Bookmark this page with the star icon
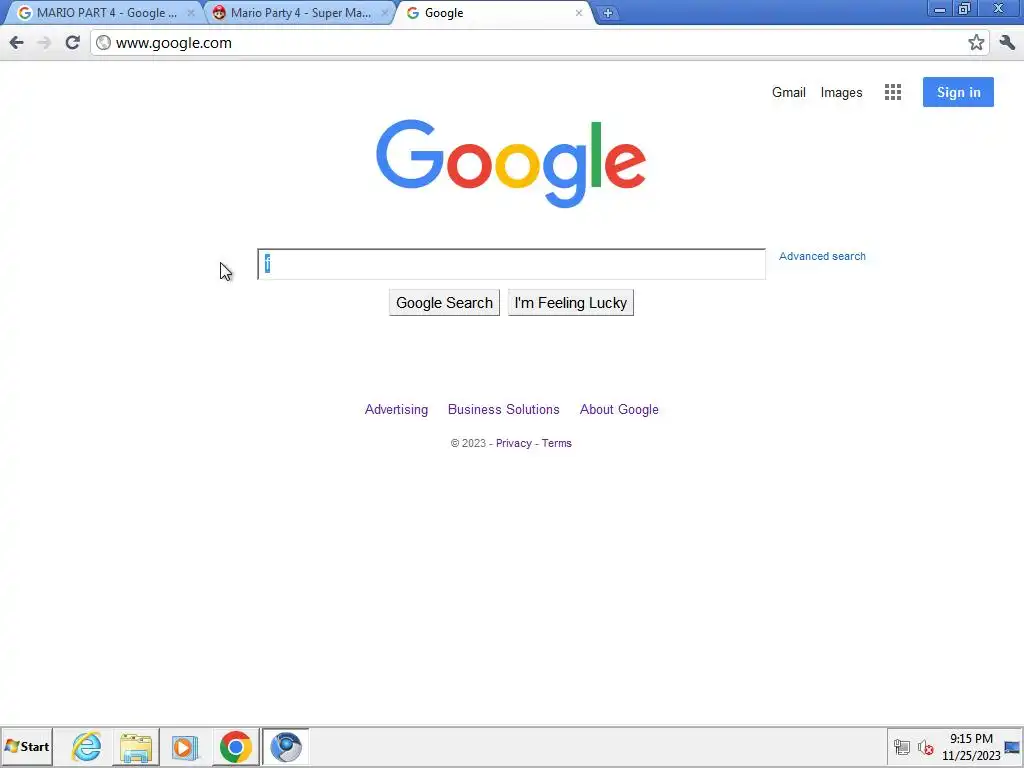This screenshot has height=768, width=1024. point(976,43)
